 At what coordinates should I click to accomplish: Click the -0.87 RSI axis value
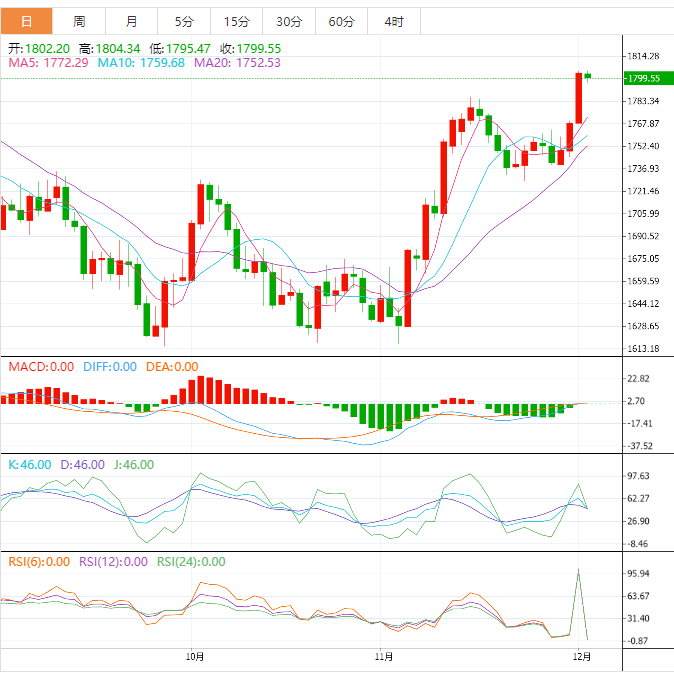click(638, 641)
